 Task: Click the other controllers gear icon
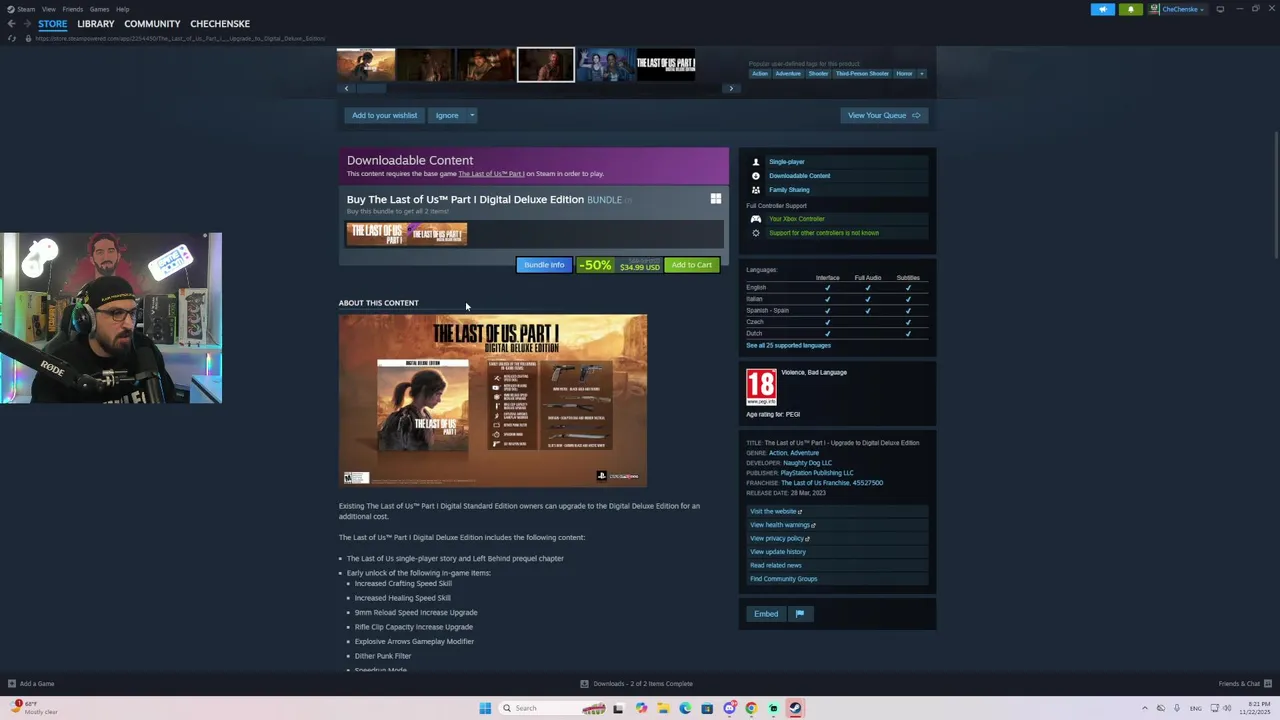pyautogui.click(x=756, y=233)
